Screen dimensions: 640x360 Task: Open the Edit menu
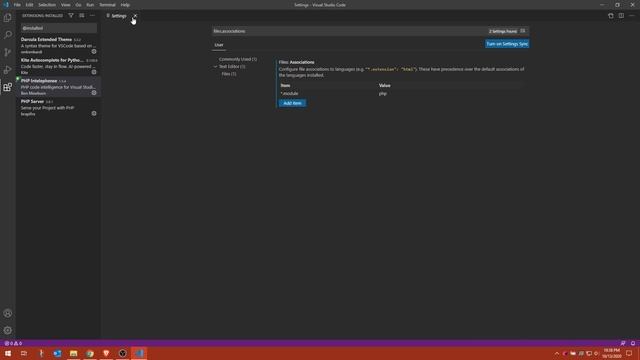pos(29,5)
